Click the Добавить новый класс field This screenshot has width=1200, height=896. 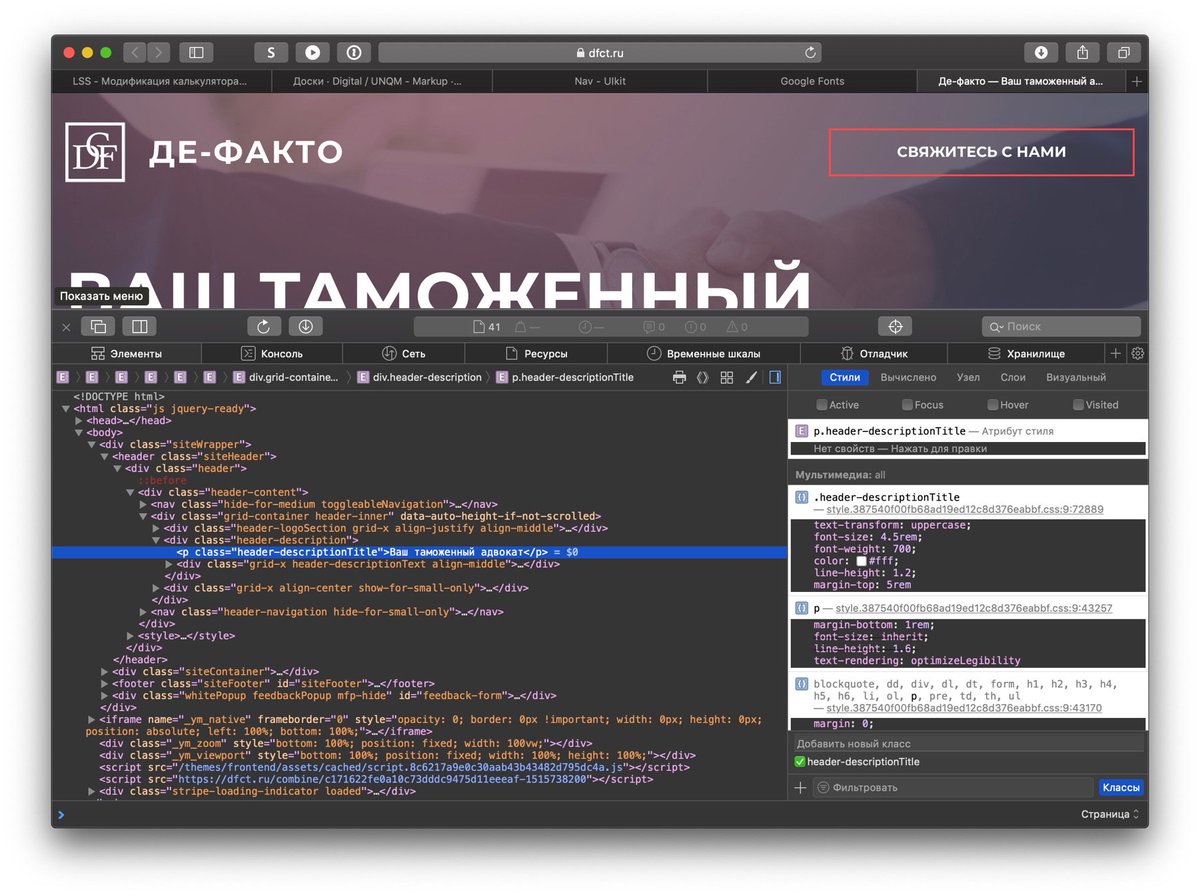(968, 744)
